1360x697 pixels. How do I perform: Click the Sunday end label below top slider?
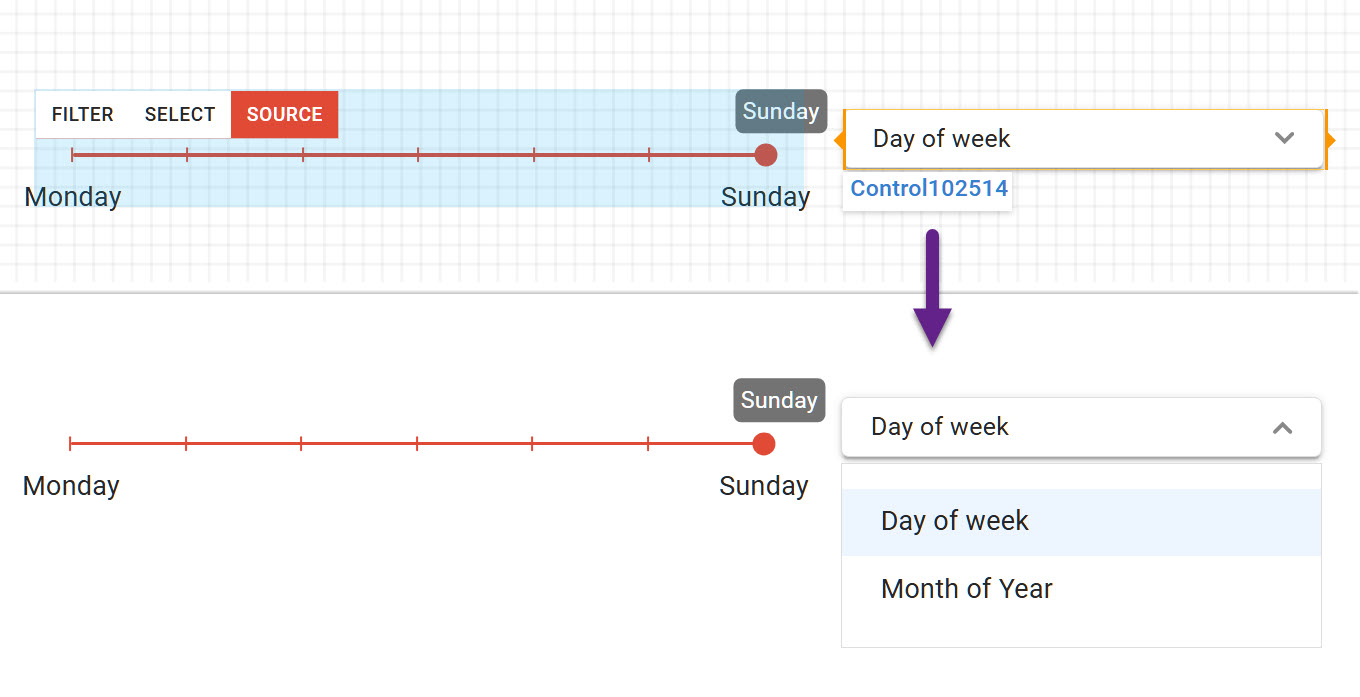pyautogui.click(x=765, y=197)
